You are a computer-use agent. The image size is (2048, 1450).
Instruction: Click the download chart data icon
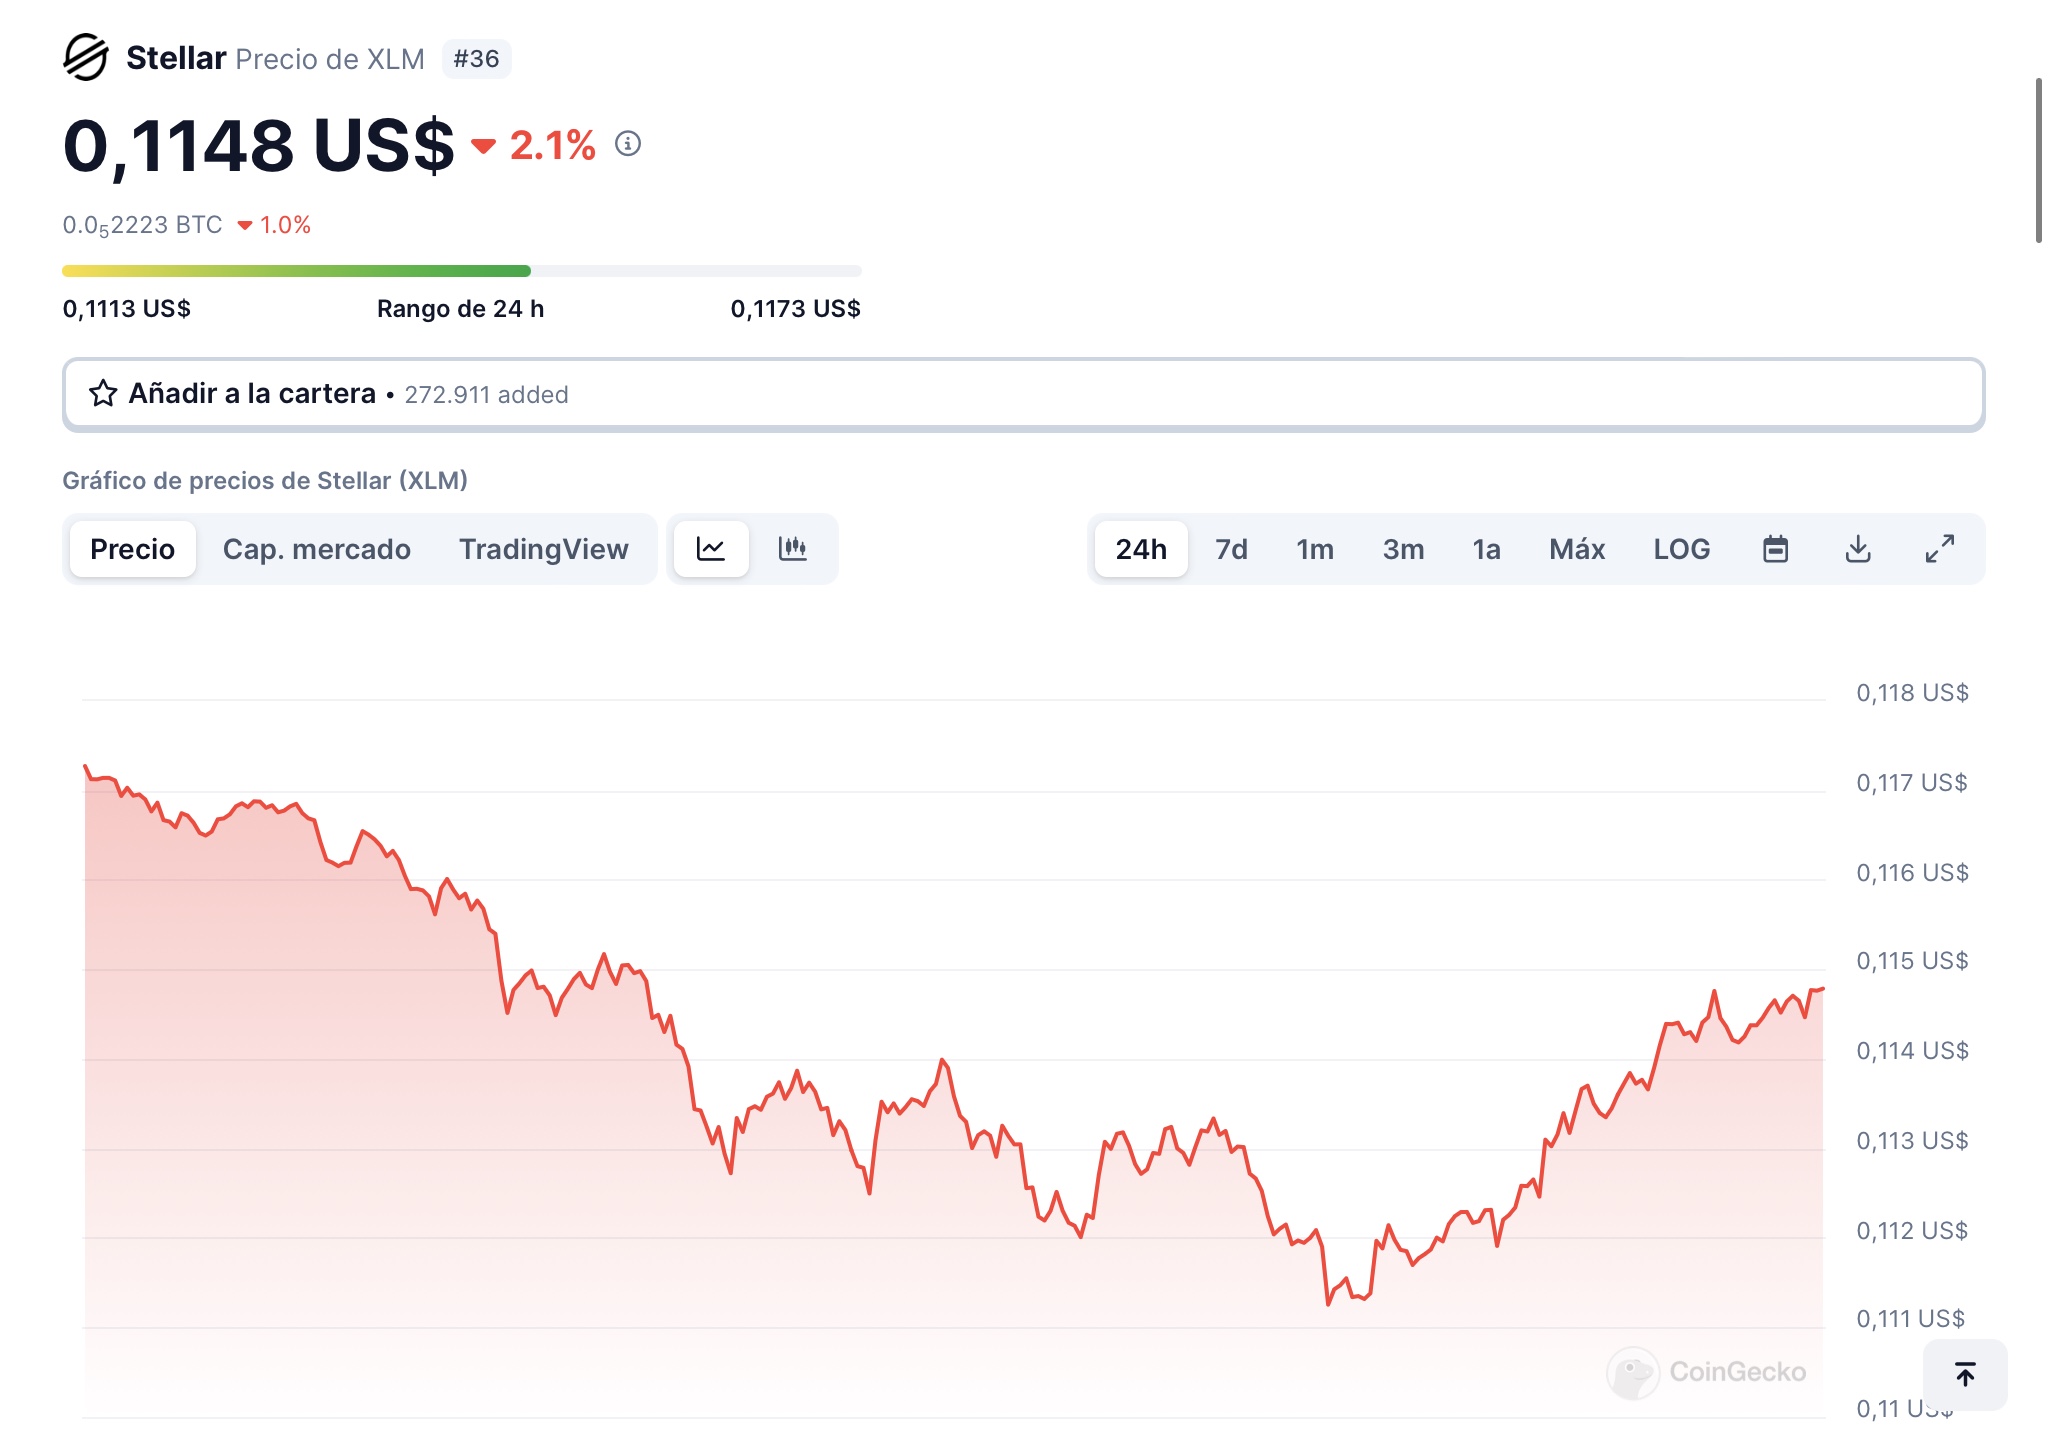click(1858, 549)
